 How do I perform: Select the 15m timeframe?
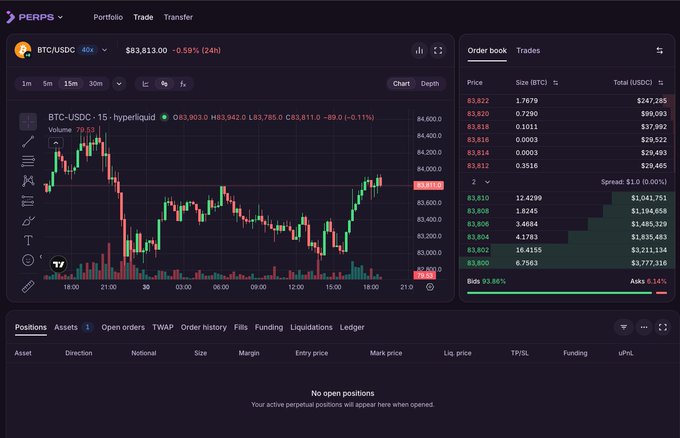point(71,84)
